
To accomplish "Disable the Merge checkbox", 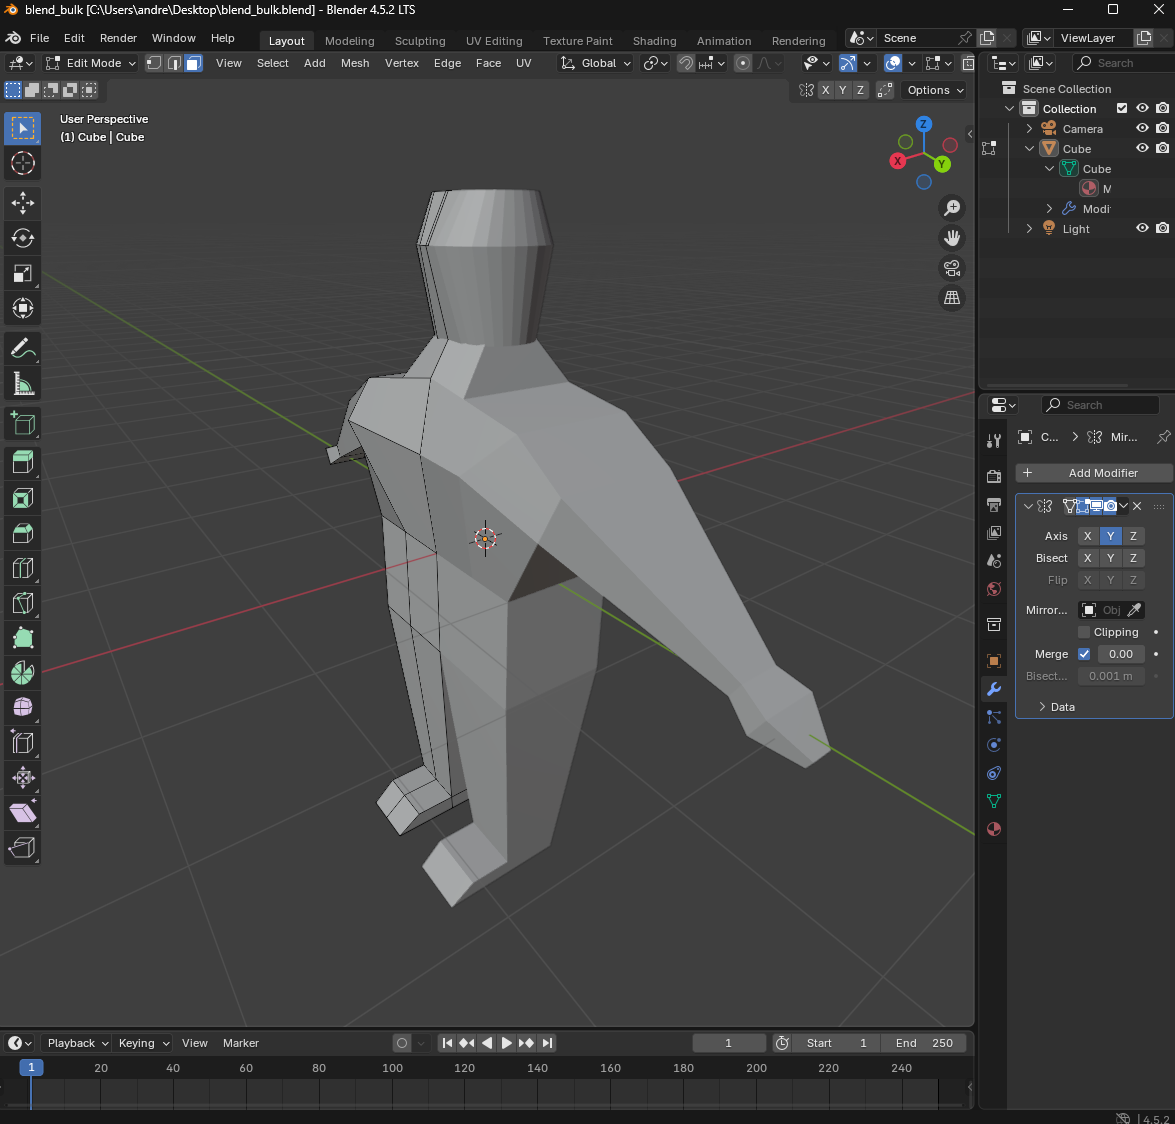I will coord(1084,653).
